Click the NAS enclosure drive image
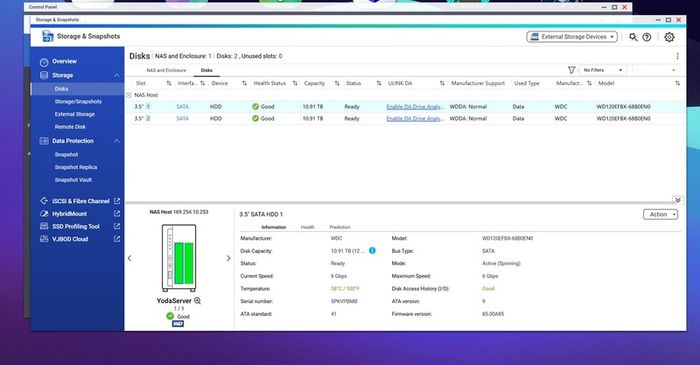700x365 pixels. tap(179, 258)
